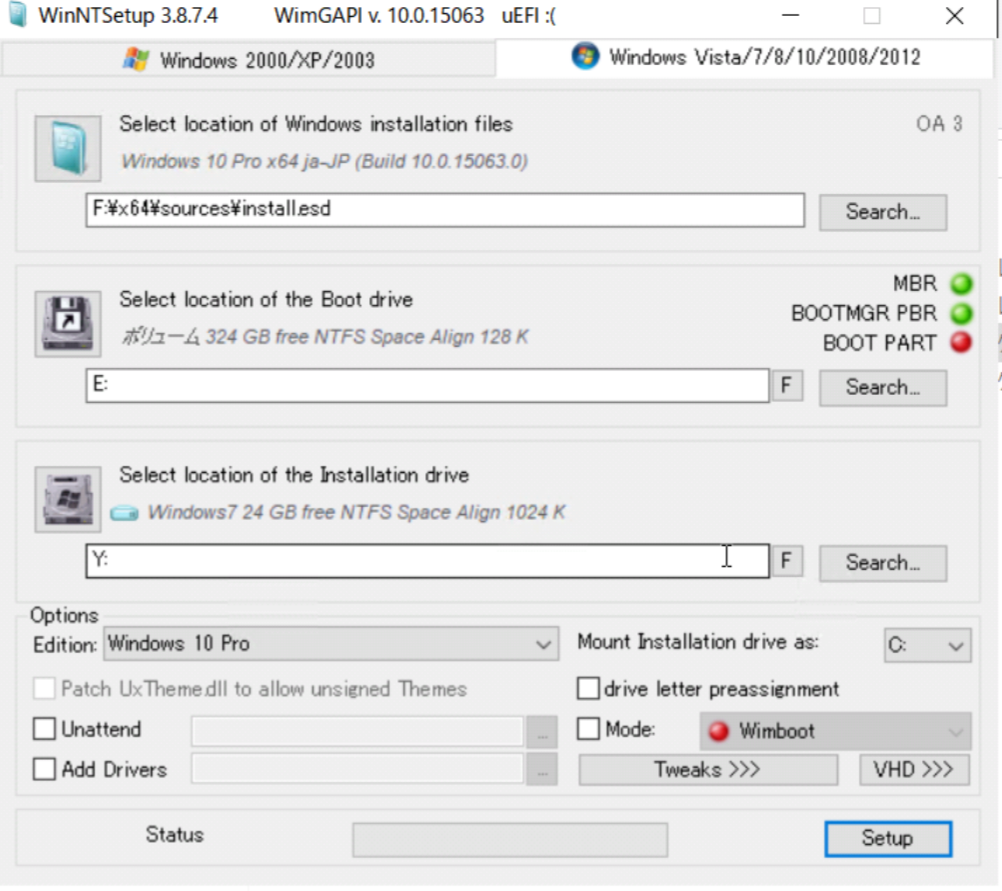Click the small drive icon beside Windows7 label
The image size is (1002, 891).
click(124, 513)
